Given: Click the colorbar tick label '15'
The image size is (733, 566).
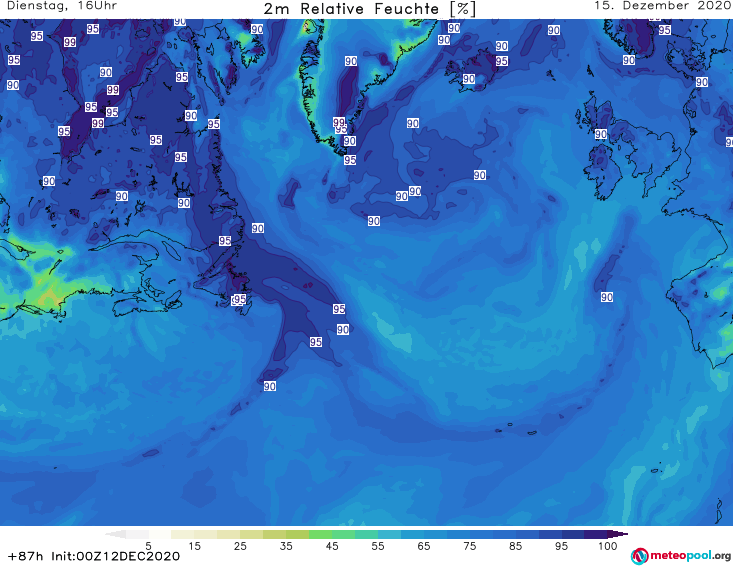Looking at the screenshot, I should (194, 546).
